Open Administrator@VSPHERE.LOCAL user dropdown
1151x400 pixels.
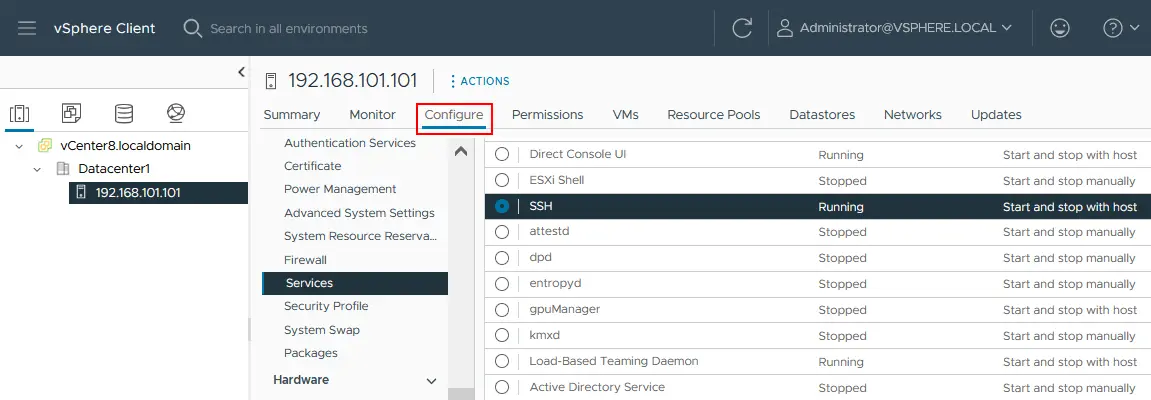click(905, 28)
